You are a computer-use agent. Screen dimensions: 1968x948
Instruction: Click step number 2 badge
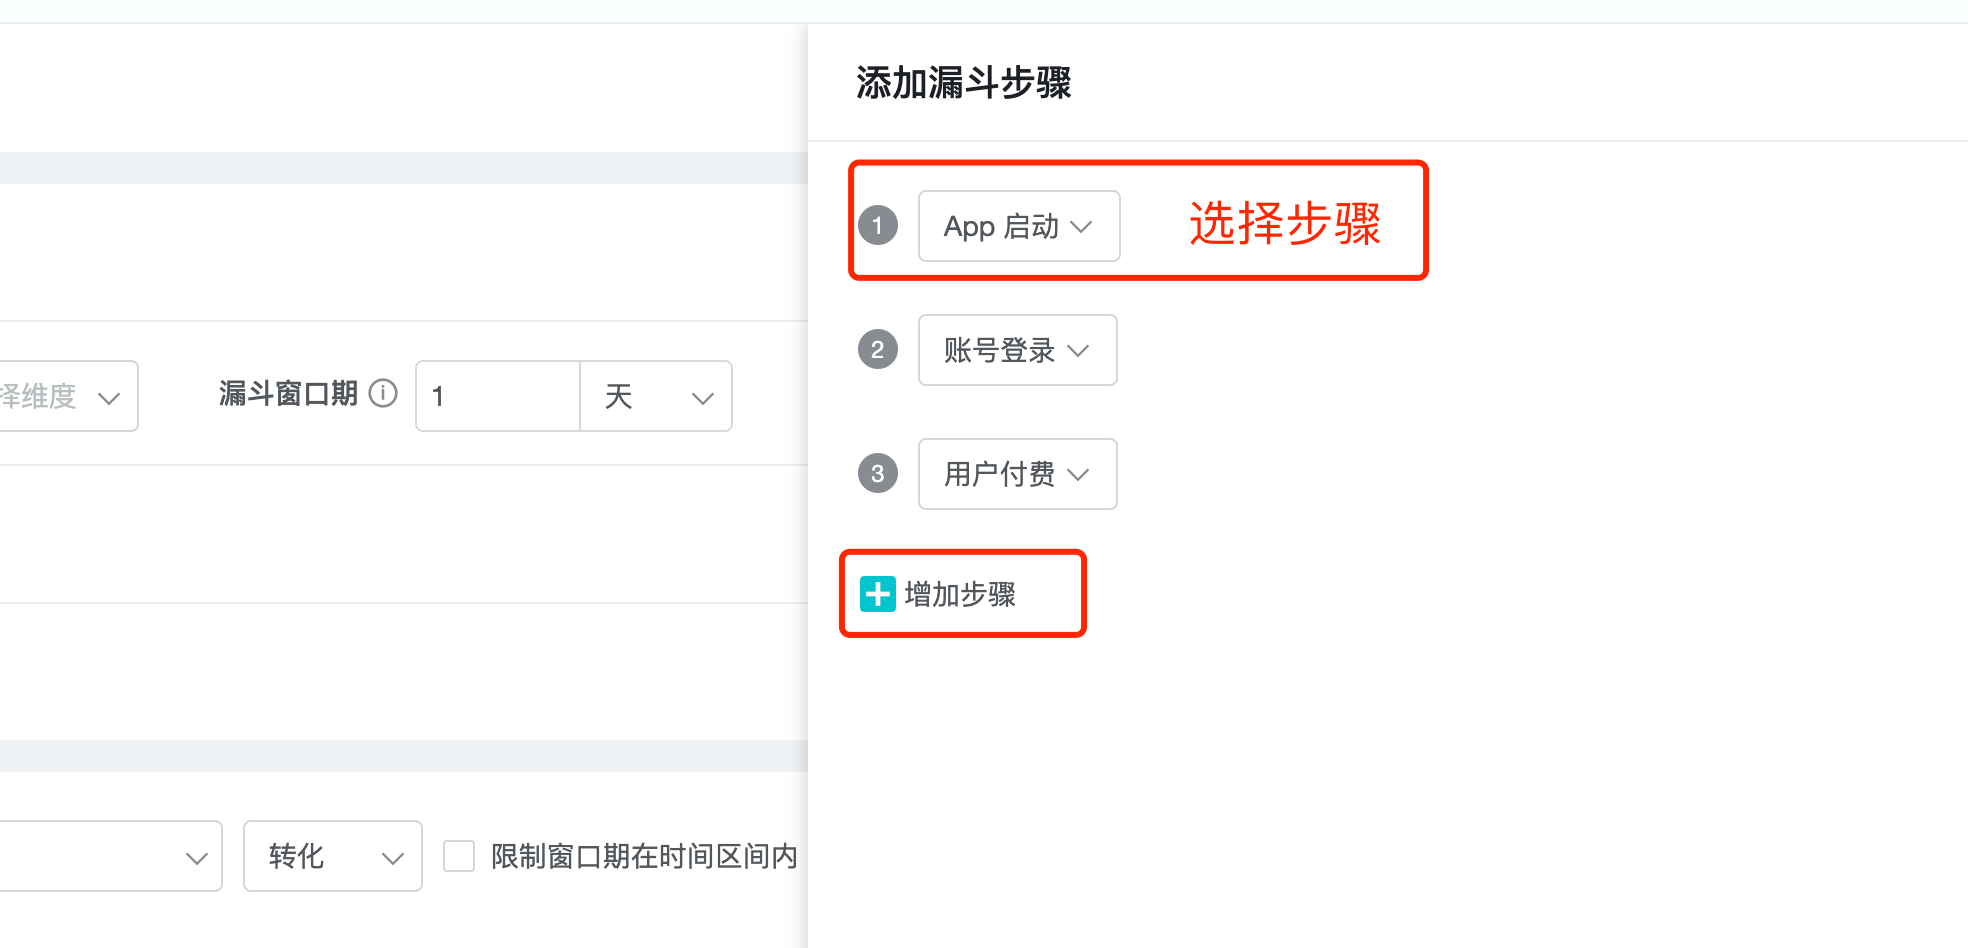(877, 349)
